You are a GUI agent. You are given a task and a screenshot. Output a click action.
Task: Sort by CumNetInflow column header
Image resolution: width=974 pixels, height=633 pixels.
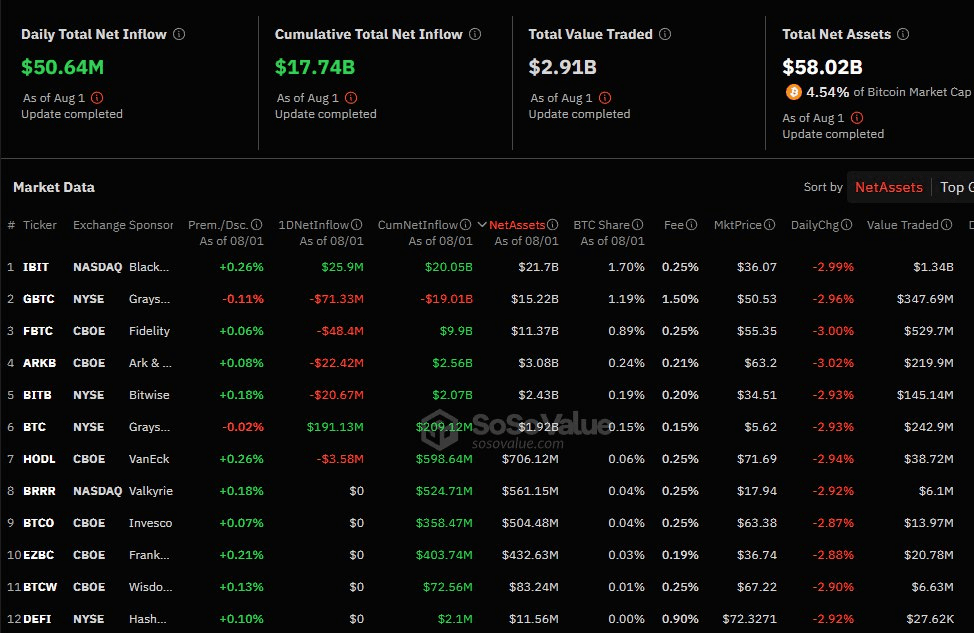[418, 225]
